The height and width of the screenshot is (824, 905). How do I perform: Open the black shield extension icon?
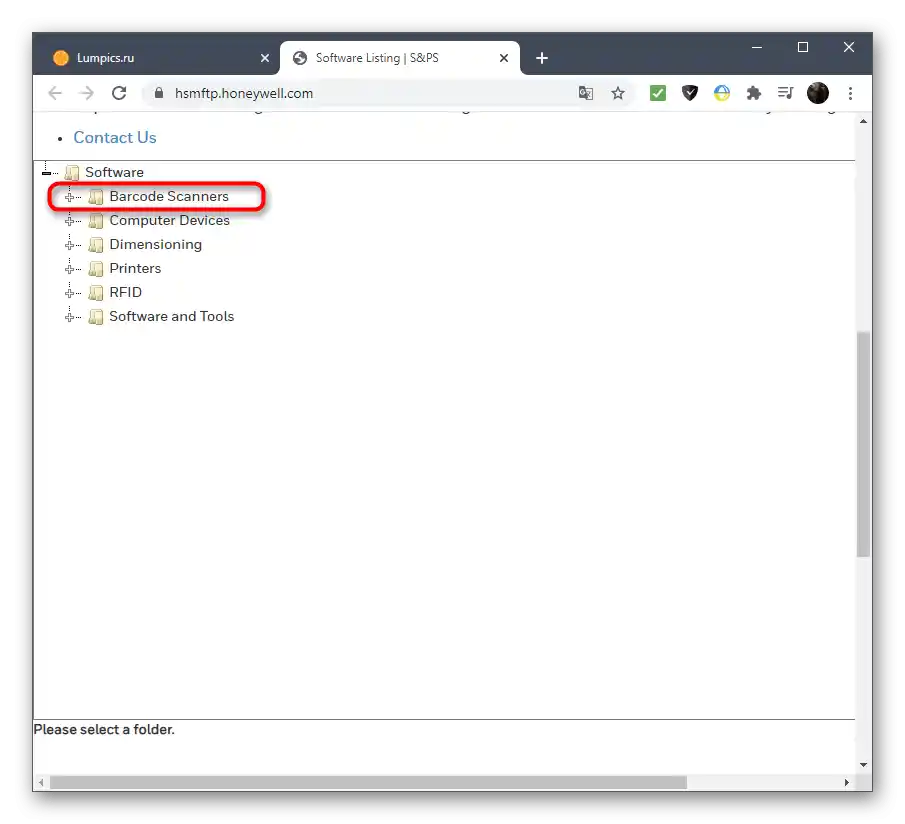[x=690, y=93]
